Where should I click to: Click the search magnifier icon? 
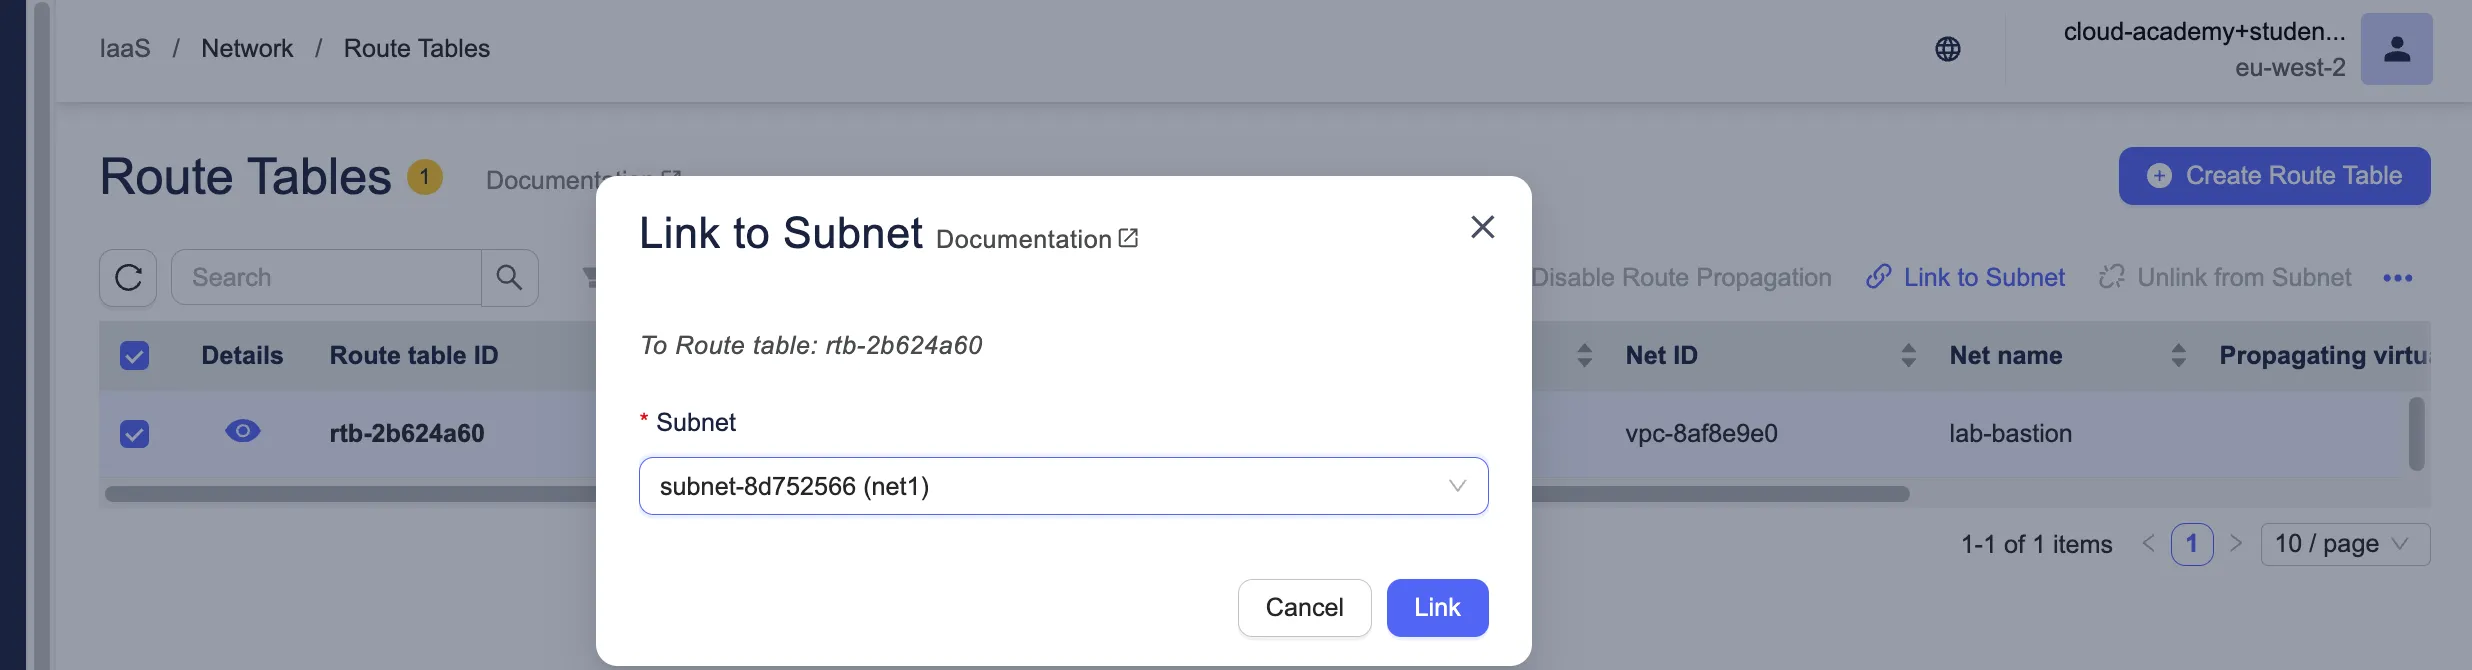click(509, 277)
